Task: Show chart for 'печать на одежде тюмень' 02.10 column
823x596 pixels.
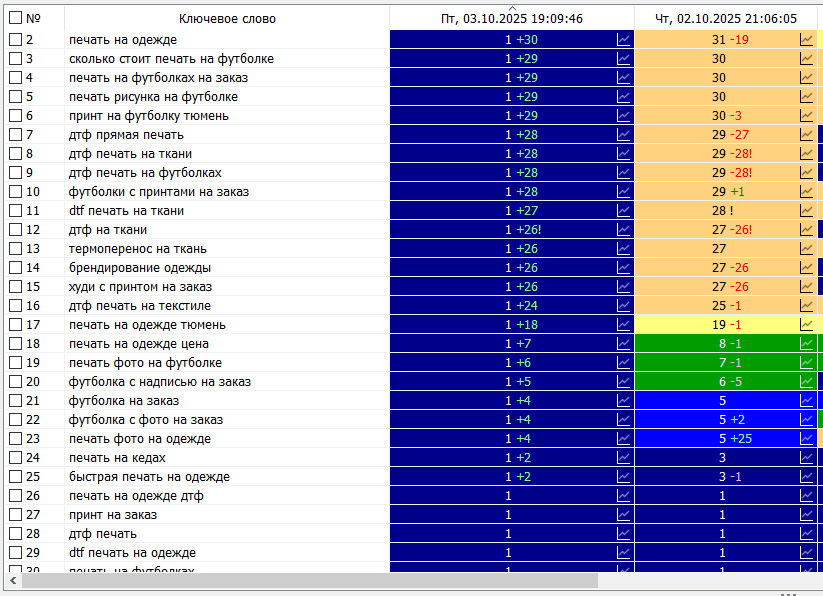Action: coord(806,325)
